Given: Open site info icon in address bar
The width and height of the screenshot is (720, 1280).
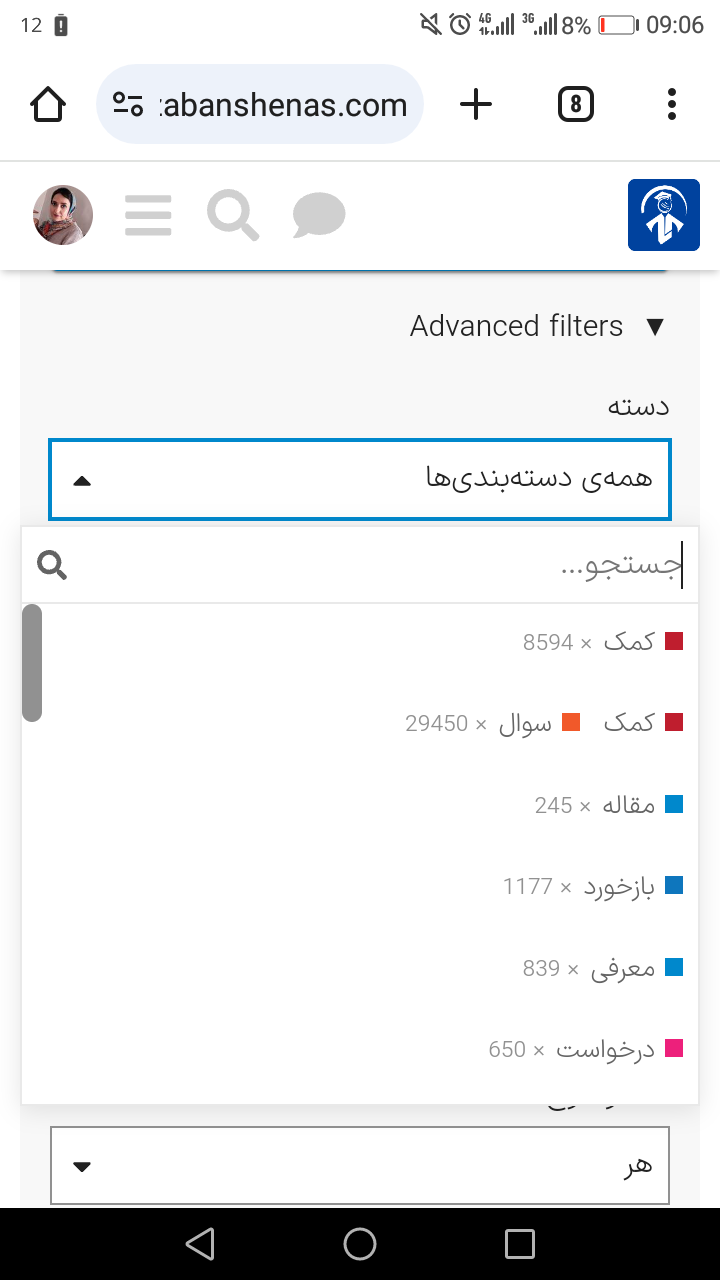Looking at the screenshot, I should (x=129, y=104).
